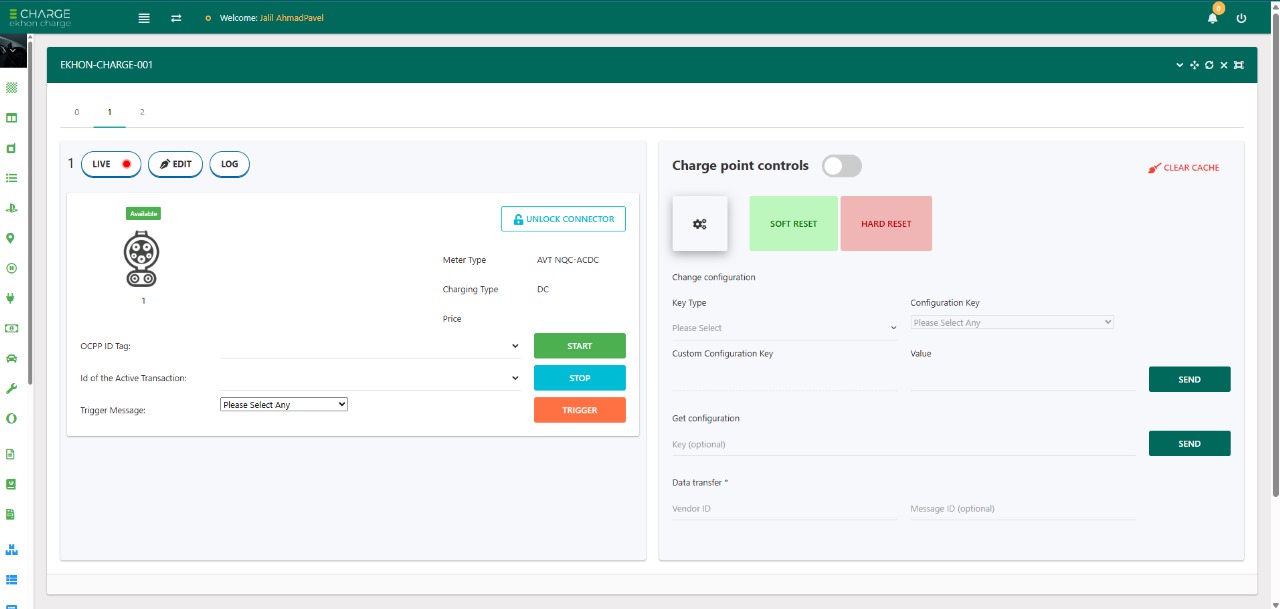
Task: Toggle the hamburger menu icon
Action: (x=144, y=18)
